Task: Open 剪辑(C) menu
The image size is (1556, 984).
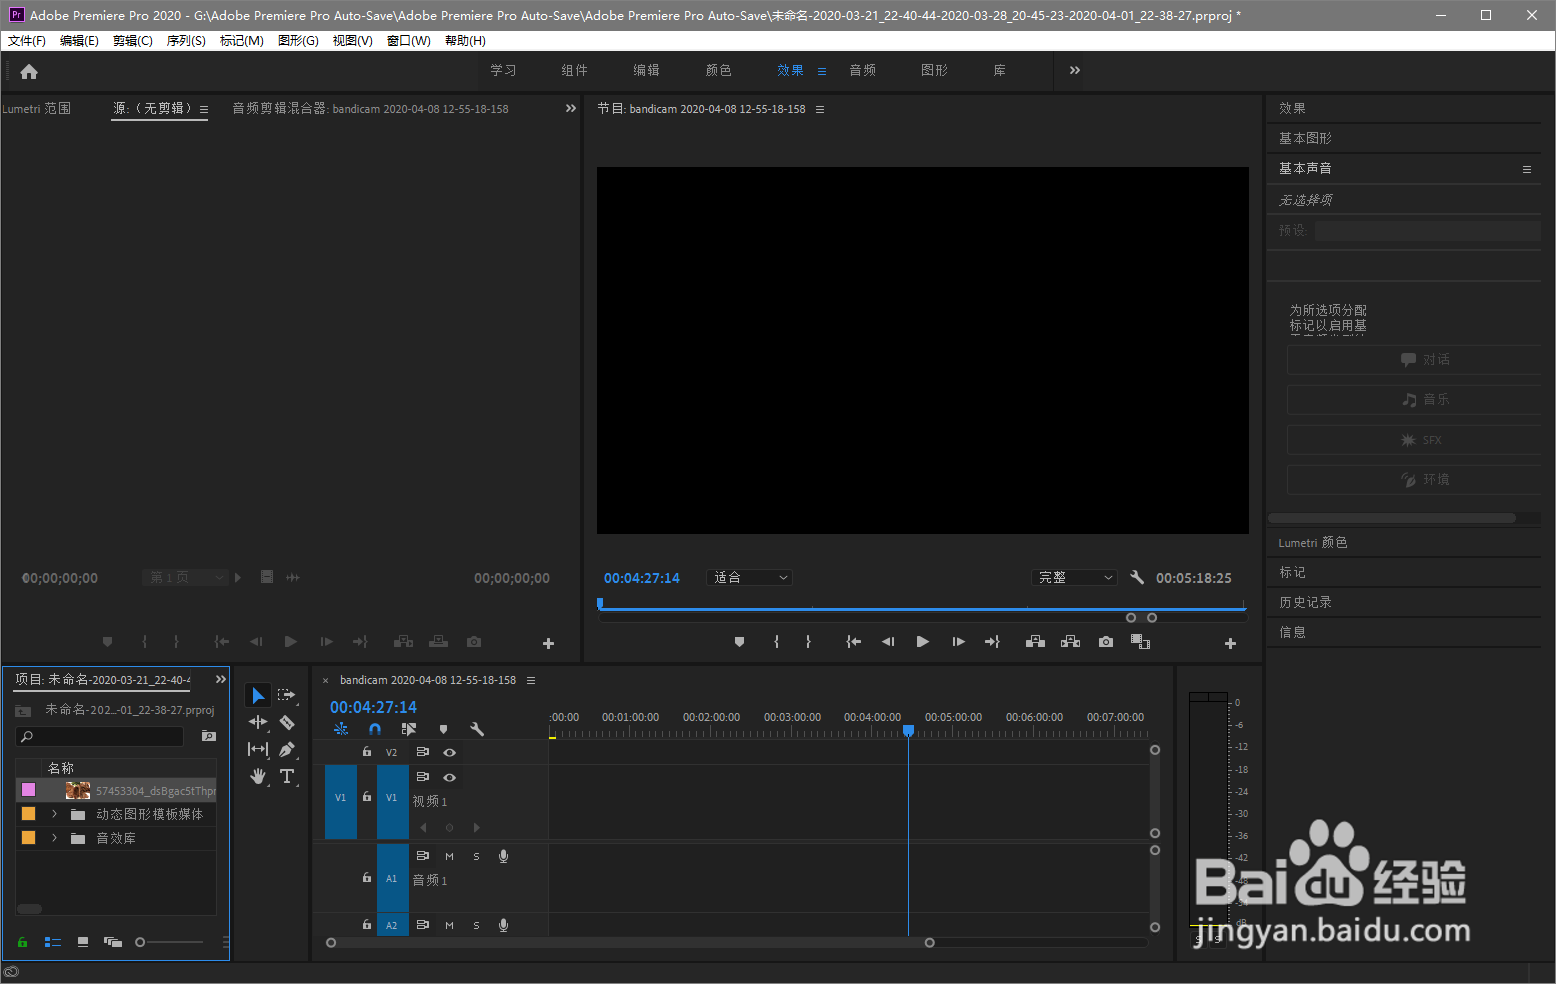Action: [133, 41]
